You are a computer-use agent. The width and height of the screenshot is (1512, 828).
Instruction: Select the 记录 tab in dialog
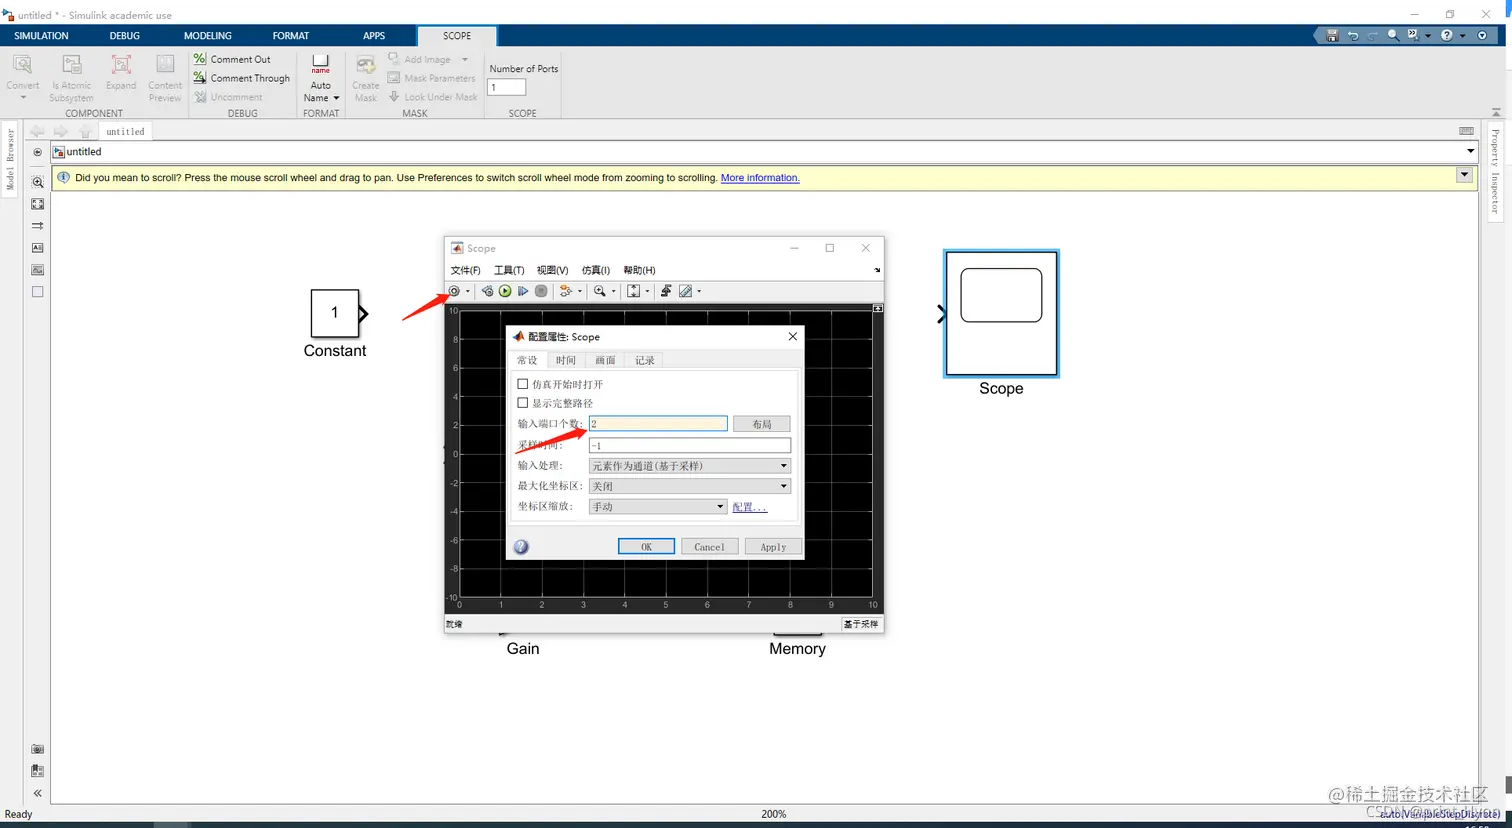pyautogui.click(x=645, y=360)
